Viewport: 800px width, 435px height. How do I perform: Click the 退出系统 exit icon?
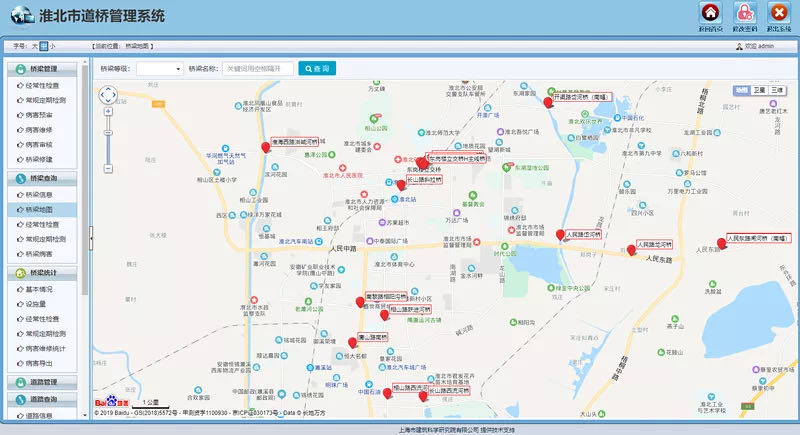pyautogui.click(x=777, y=13)
